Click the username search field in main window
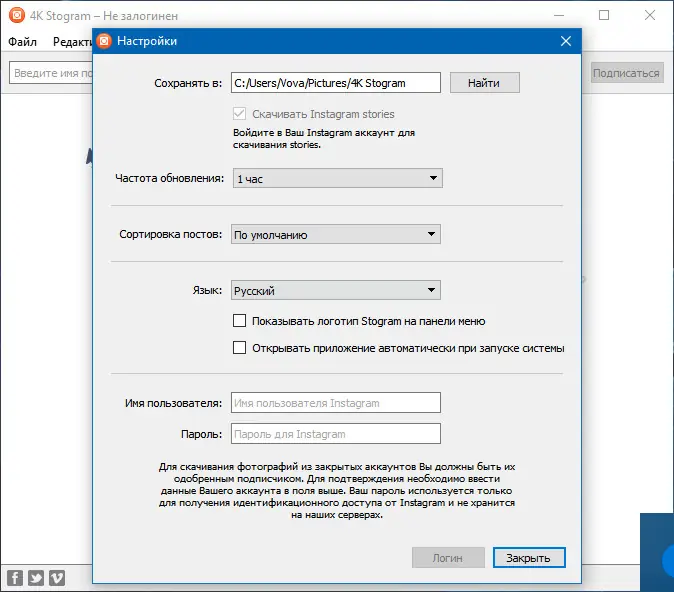Image resolution: width=674 pixels, height=592 pixels. [x=51, y=73]
